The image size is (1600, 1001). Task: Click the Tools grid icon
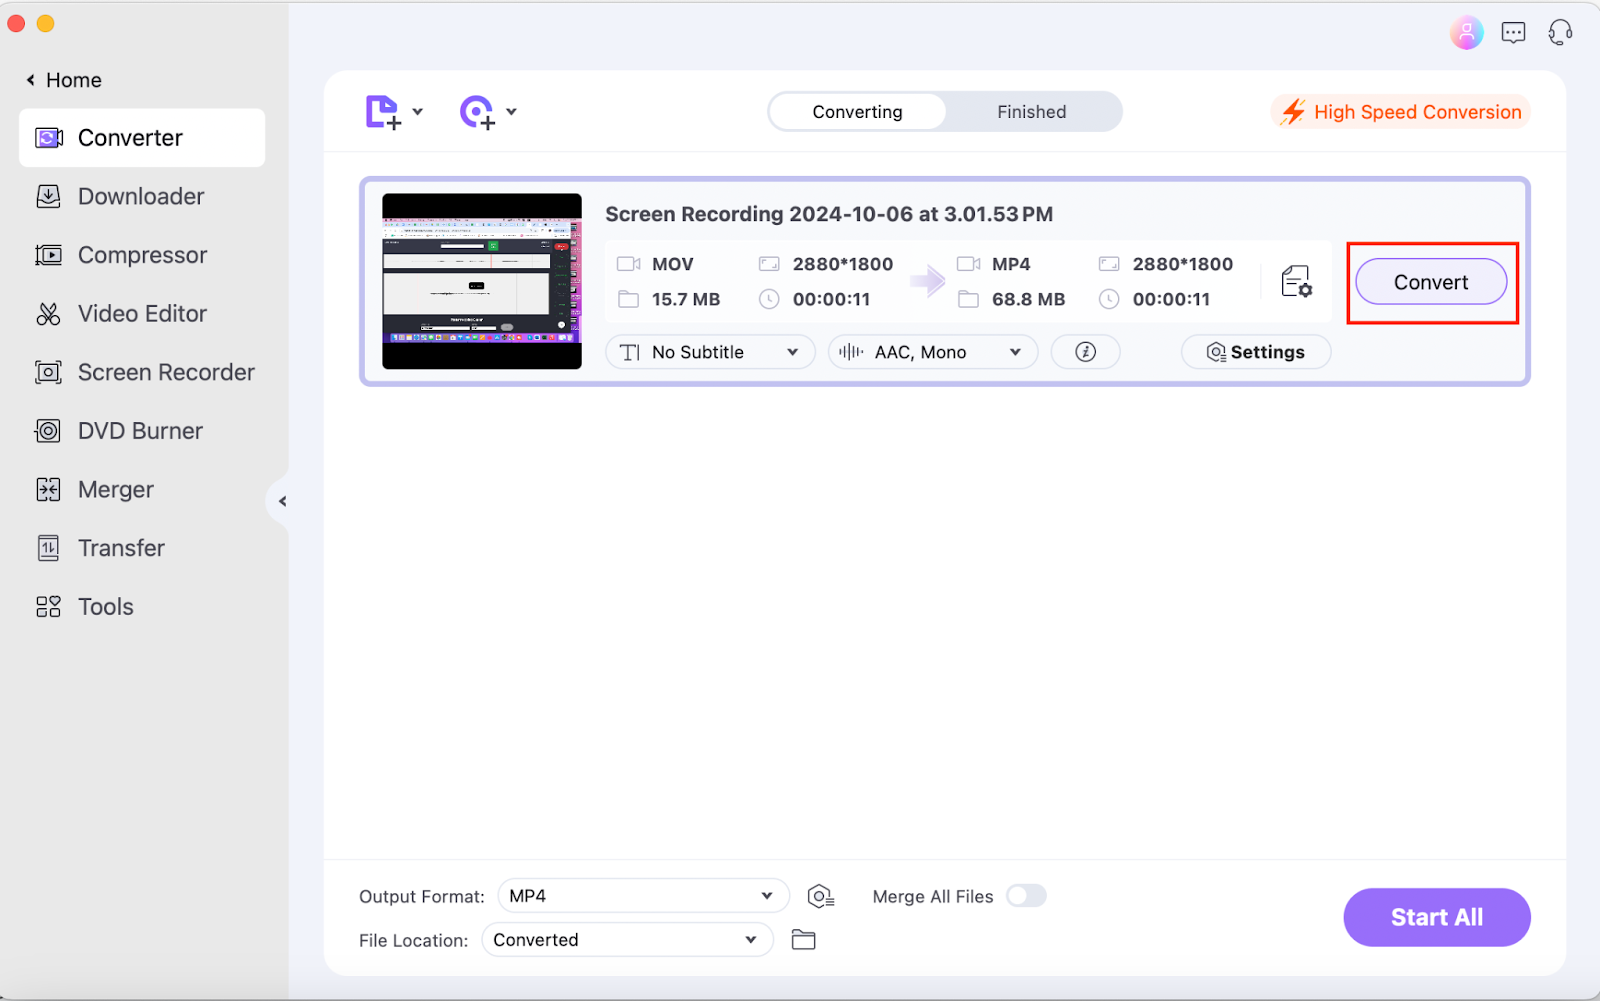[48, 607]
